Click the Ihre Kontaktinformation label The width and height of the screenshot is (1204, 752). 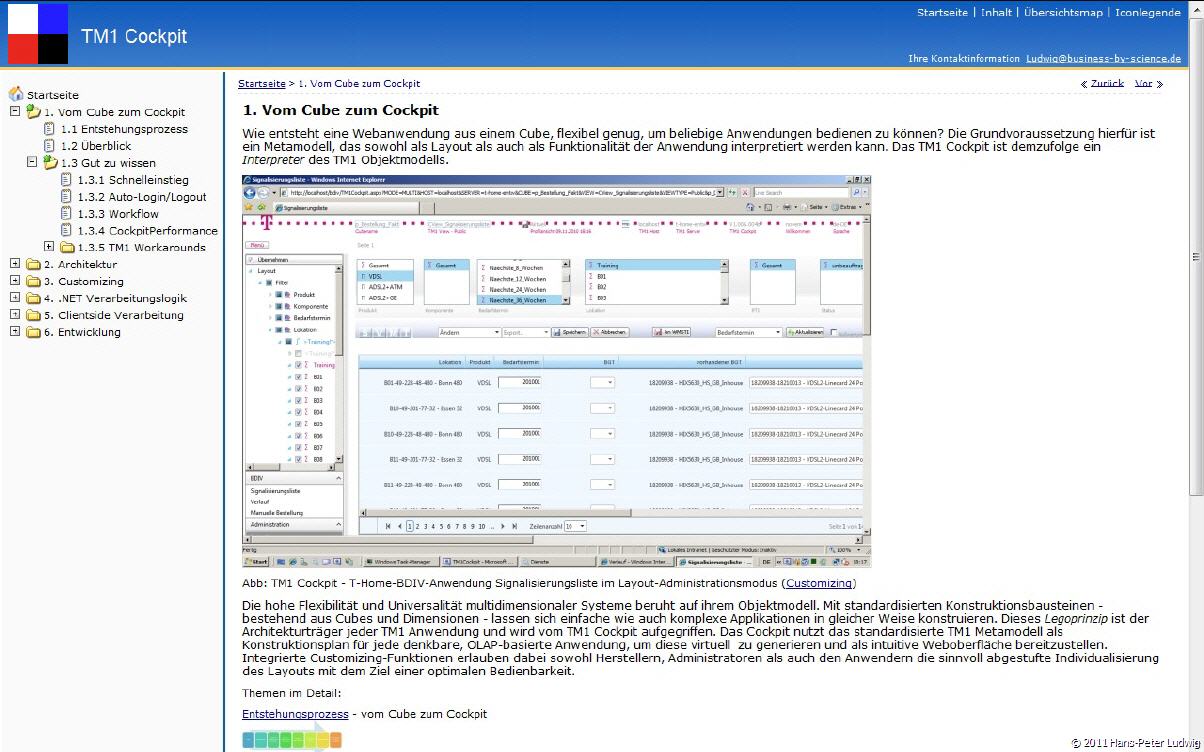pos(964,59)
